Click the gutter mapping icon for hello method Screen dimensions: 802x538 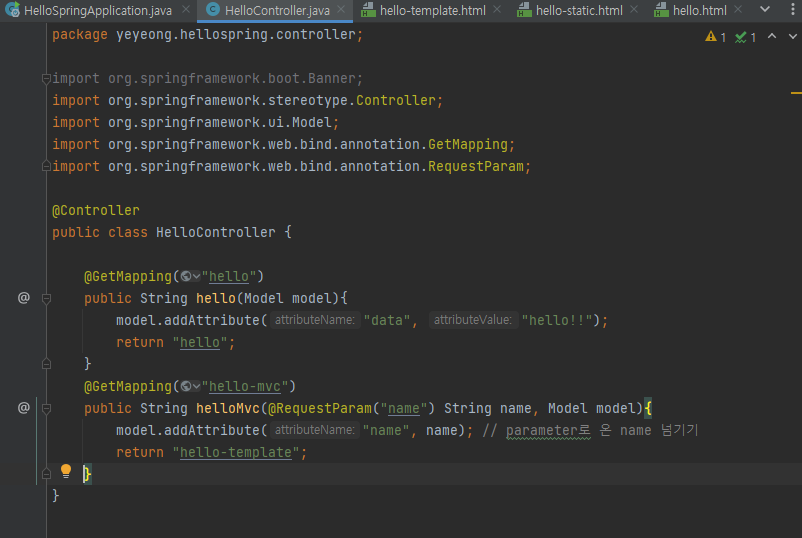tap(24, 298)
